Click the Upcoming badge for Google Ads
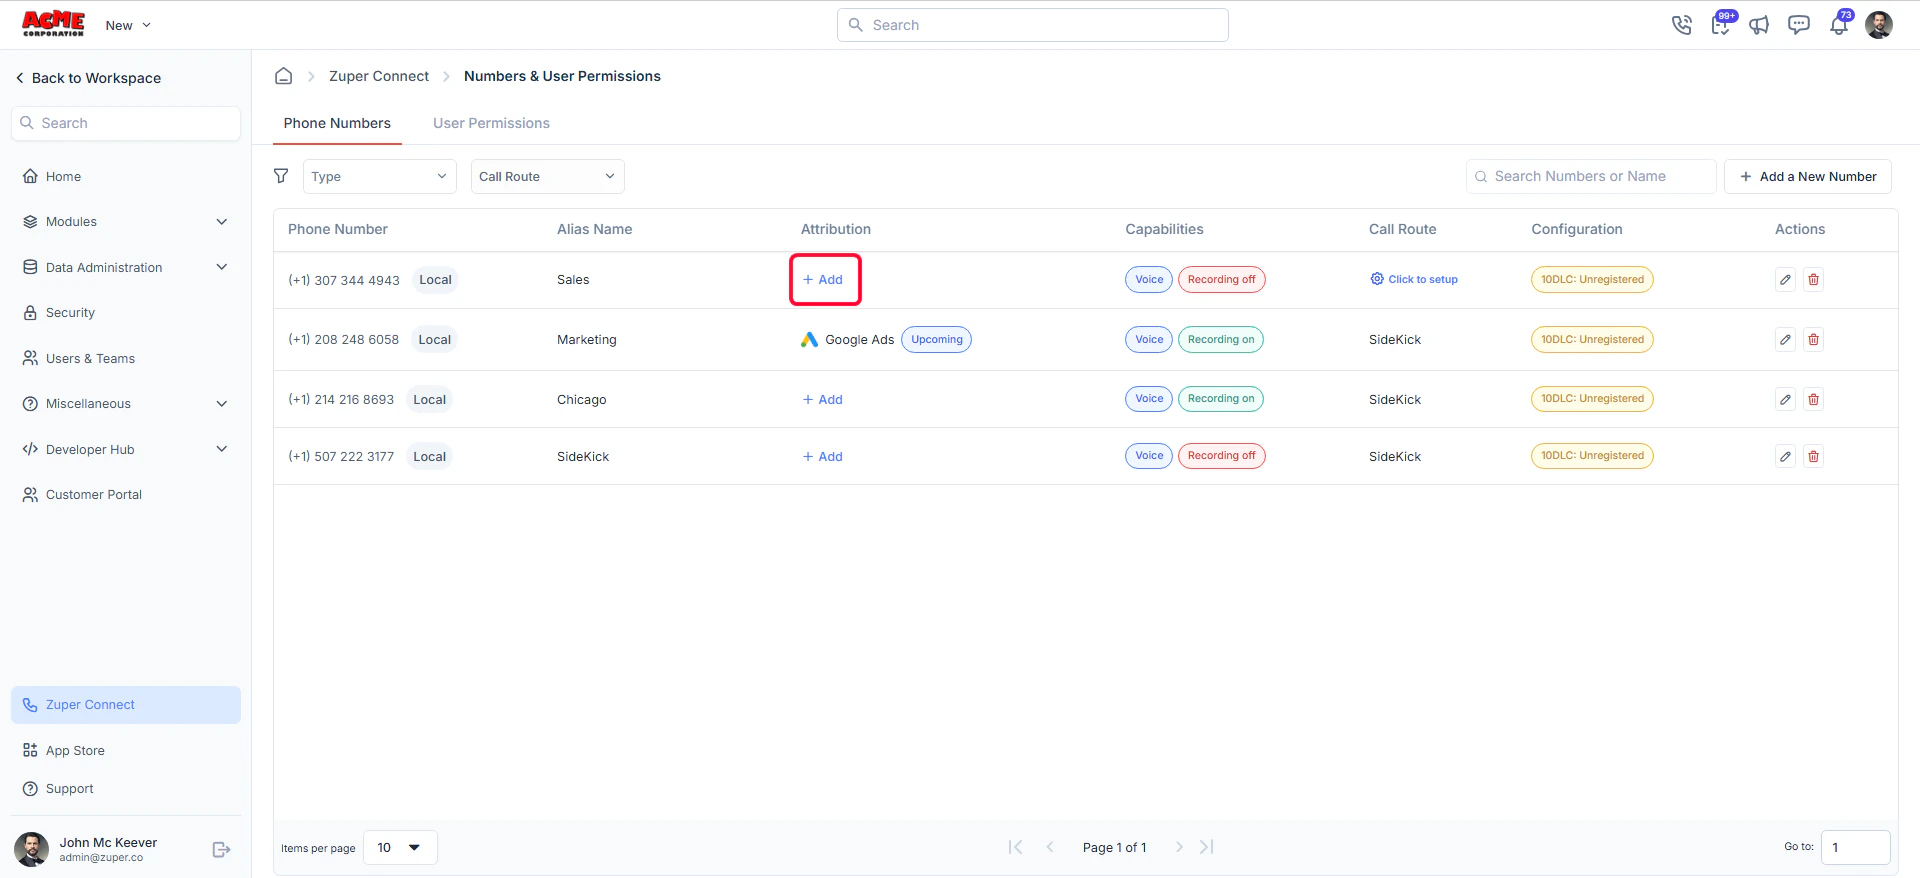Viewport: 1920px width, 878px height. [x=937, y=340]
